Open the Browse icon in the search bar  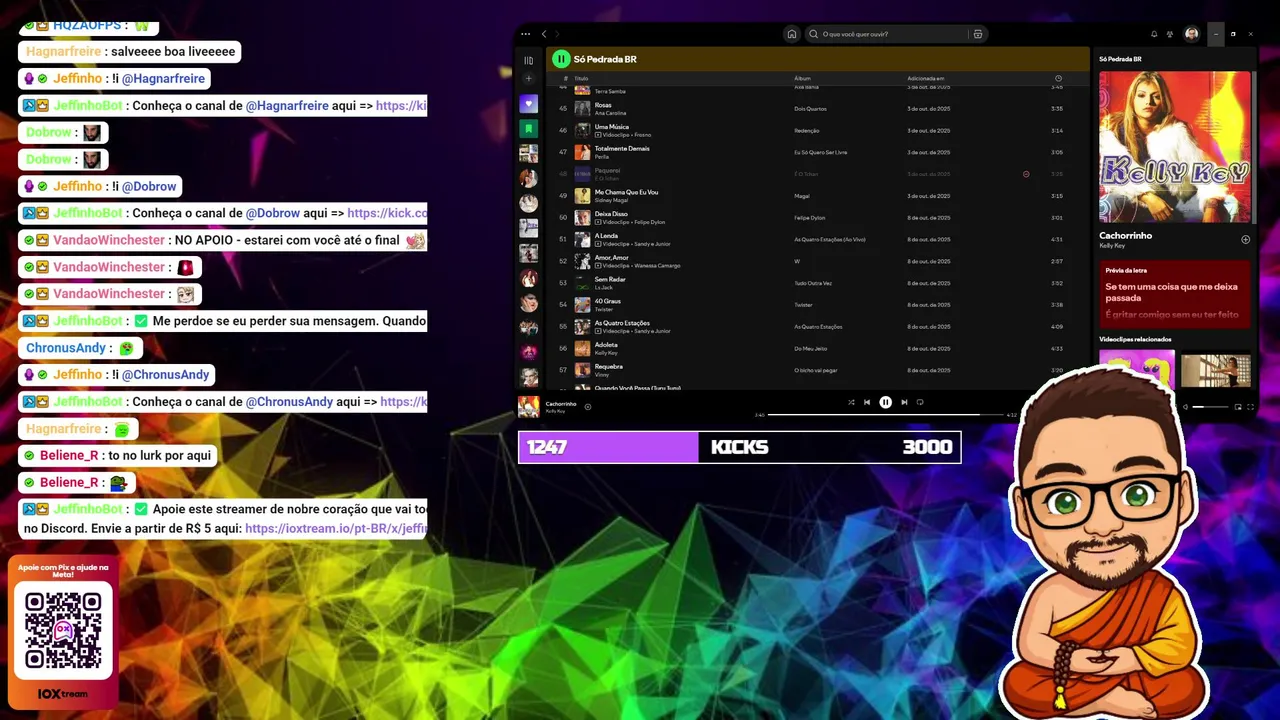pyautogui.click(x=978, y=34)
